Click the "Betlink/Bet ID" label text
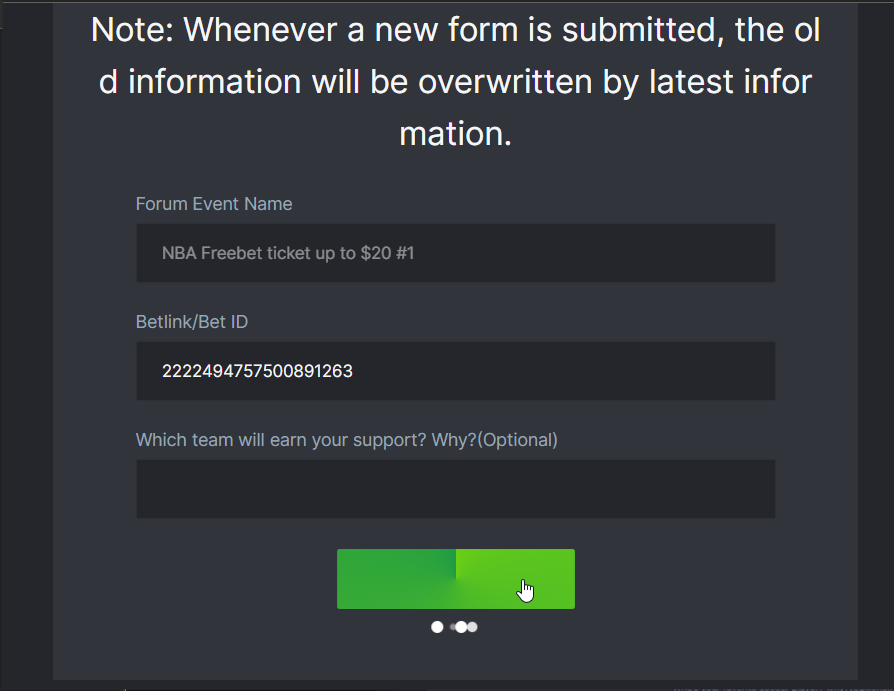 pyautogui.click(x=191, y=322)
